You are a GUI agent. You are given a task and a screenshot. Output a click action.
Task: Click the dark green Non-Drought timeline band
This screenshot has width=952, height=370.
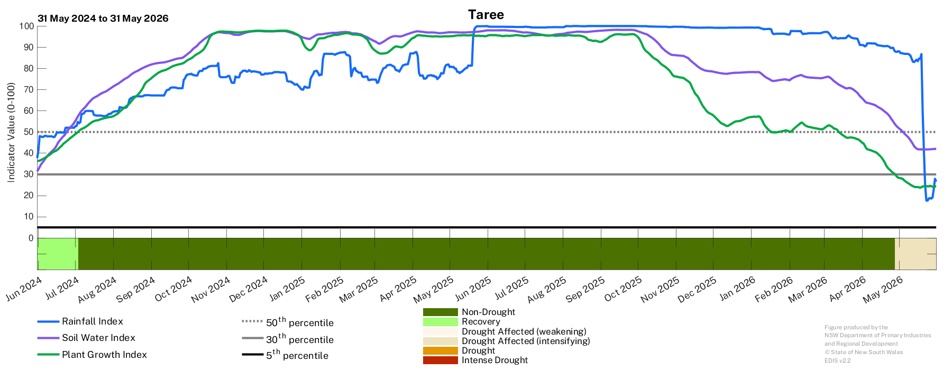487,253
